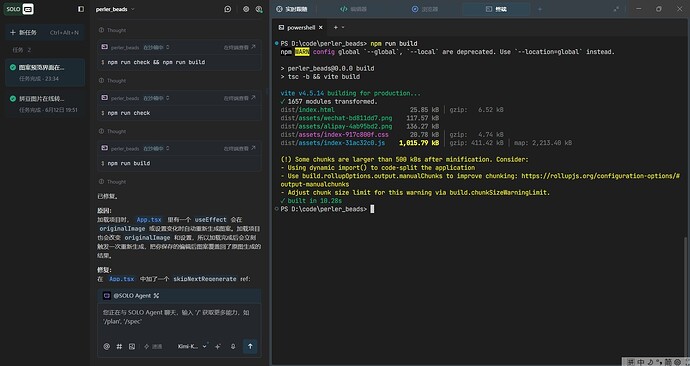Expand Thought above npm run build
The image size is (690, 366).
[113, 131]
